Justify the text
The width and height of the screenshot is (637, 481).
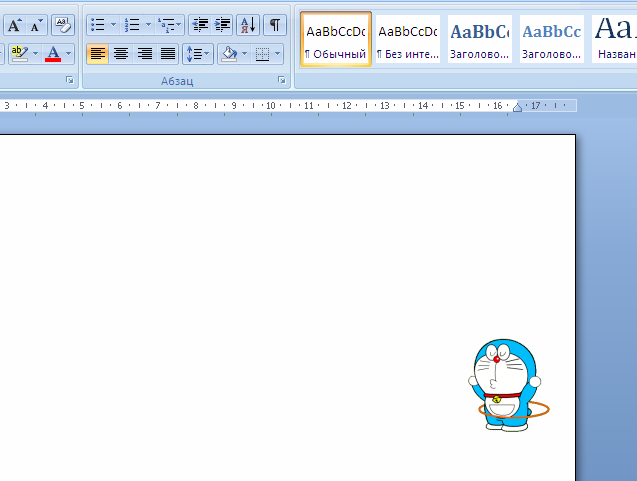[x=167, y=54]
